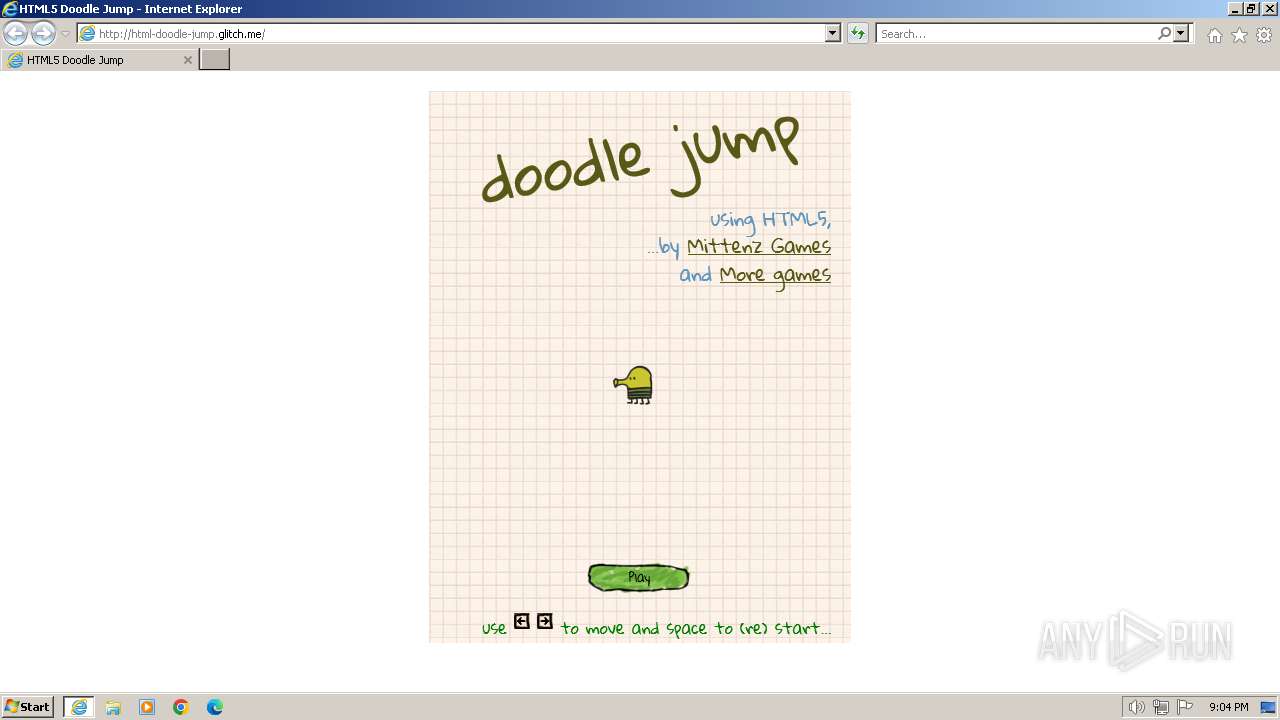The height and width of the screenshot is (720, 1280).
Task: Open the Home icon
Action: pos(1214,35)
